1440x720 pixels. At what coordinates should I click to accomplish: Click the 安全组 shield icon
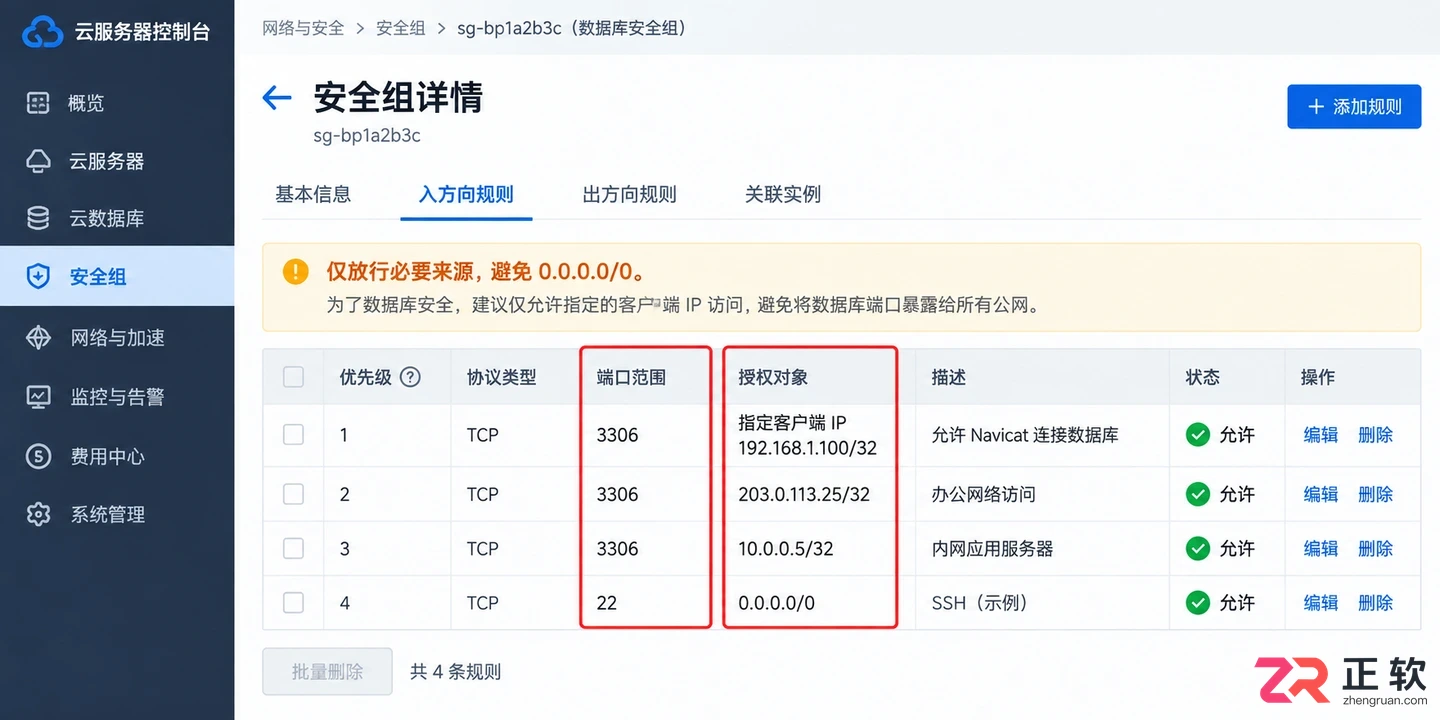38,277
